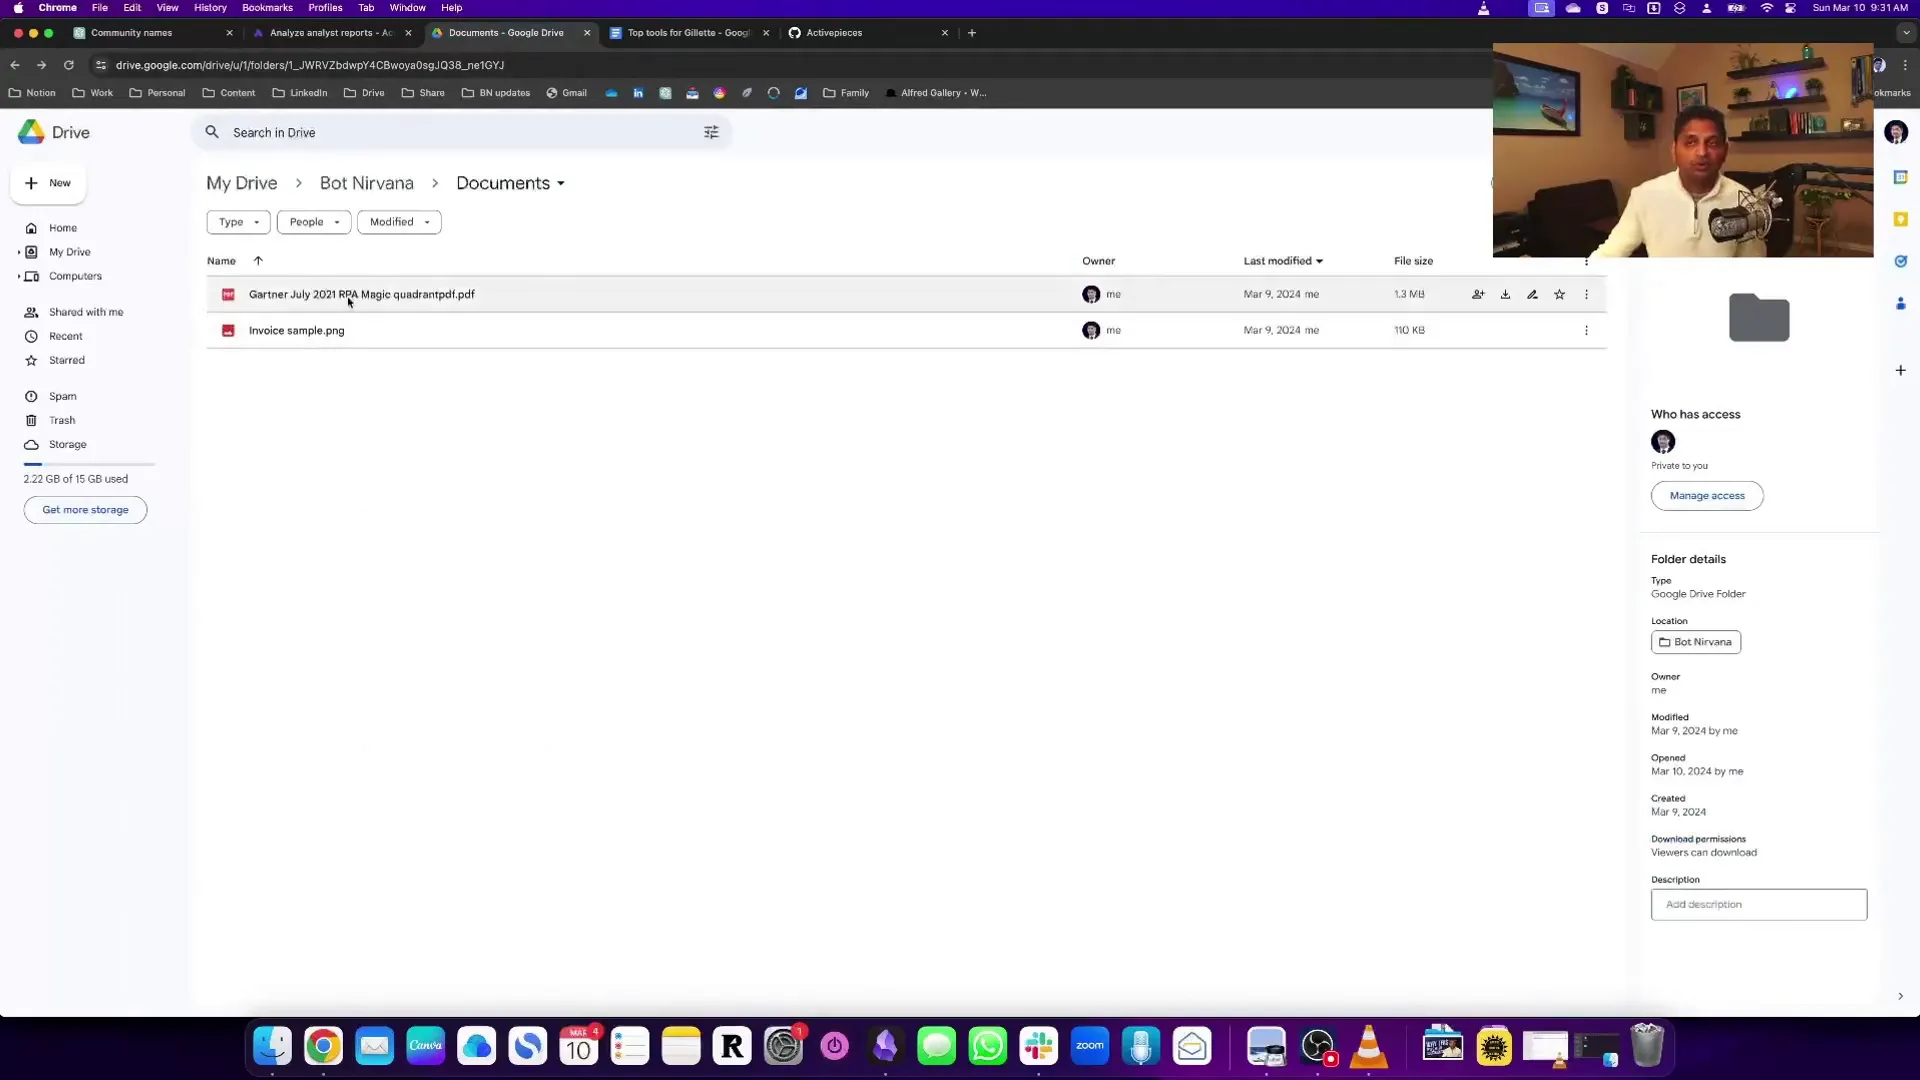Sort by Last modified column

(1283, 261)
